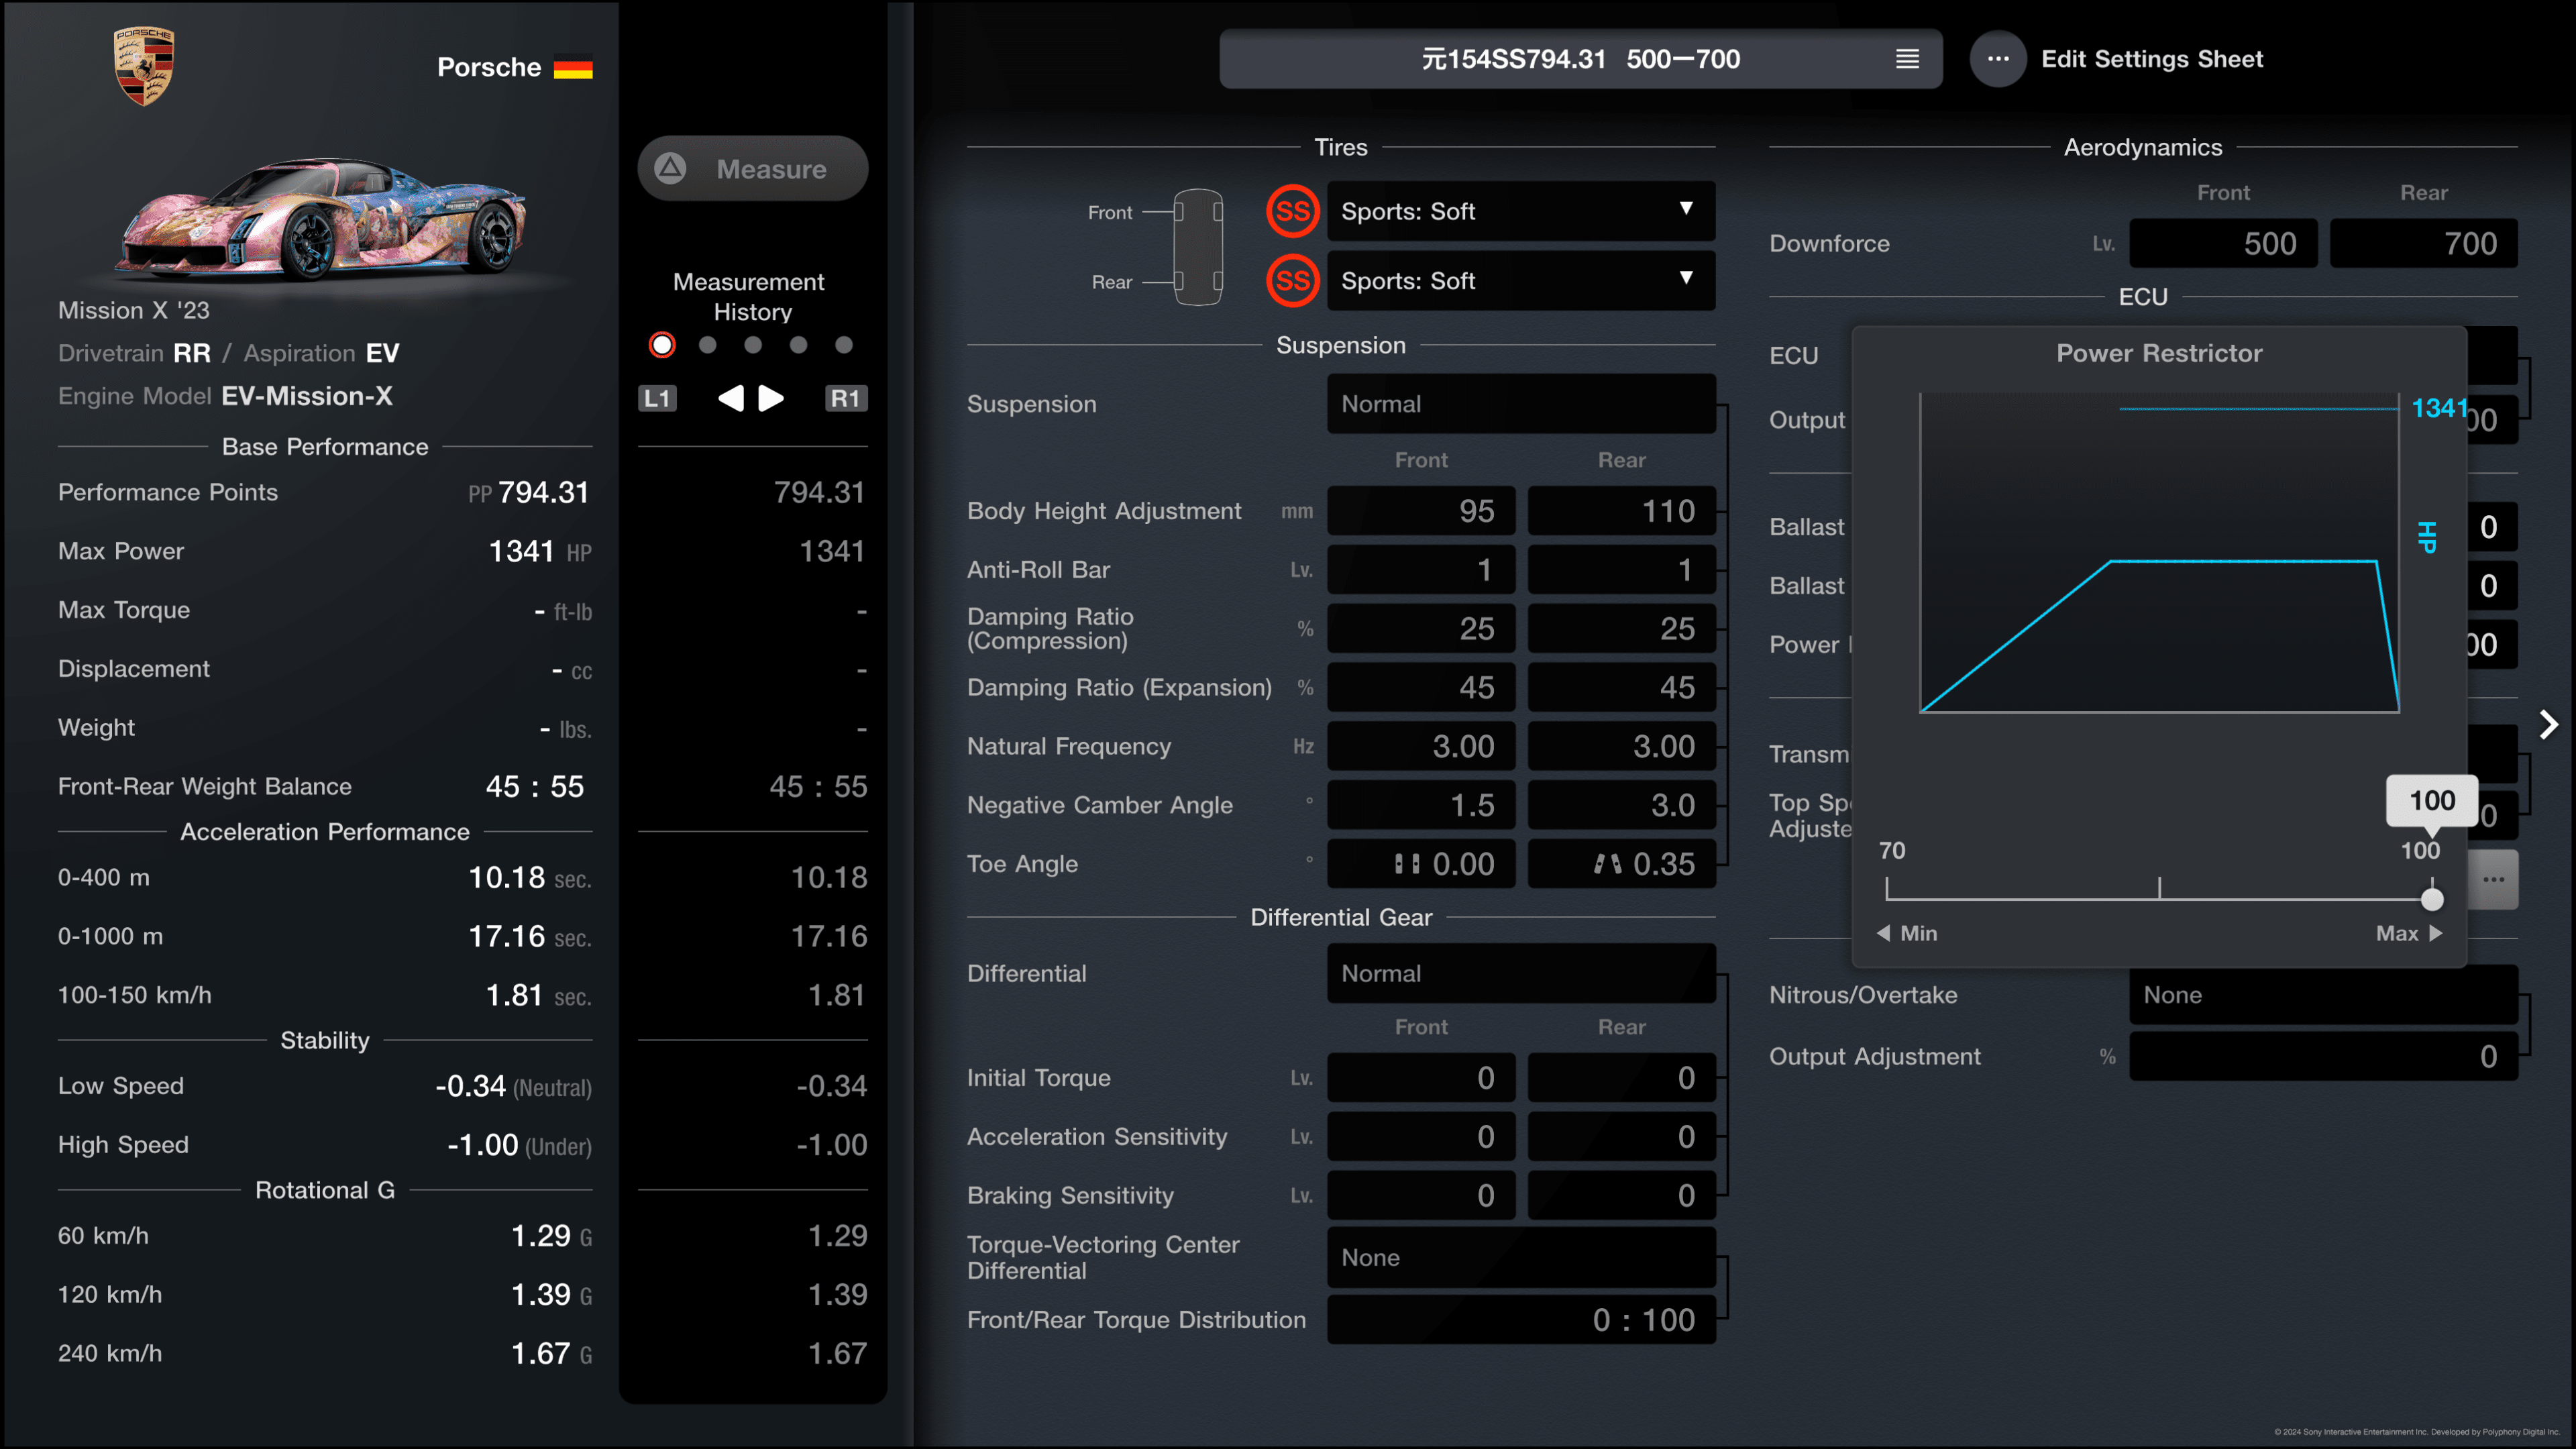
Task: Click rear tire SS compound badge
Action: [1292, 281]
